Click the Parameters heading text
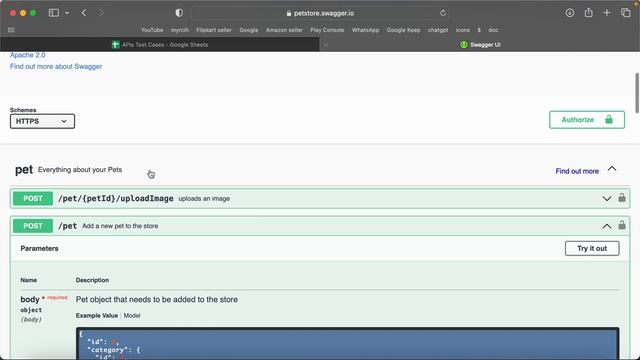The height and width of the screenshot is (360, 640). [x=39, y=248]
